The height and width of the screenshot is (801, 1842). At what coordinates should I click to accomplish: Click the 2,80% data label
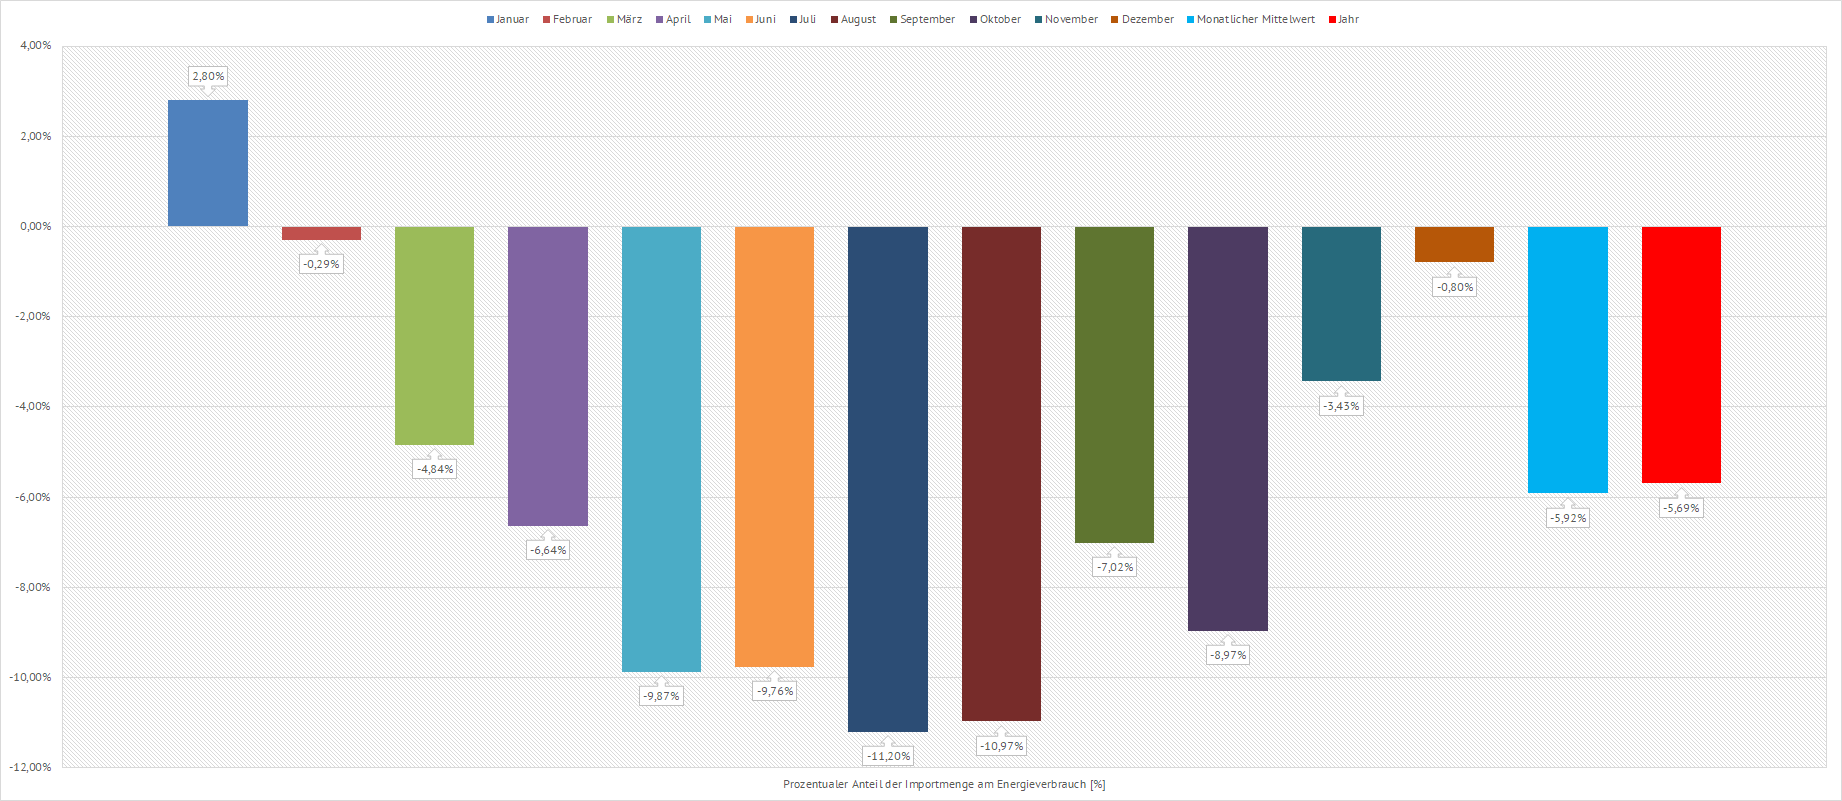tap(208, 76)
